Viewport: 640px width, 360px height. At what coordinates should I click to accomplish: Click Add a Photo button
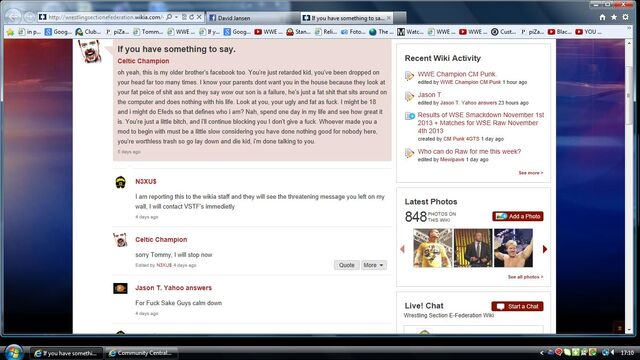pos(518,216)
